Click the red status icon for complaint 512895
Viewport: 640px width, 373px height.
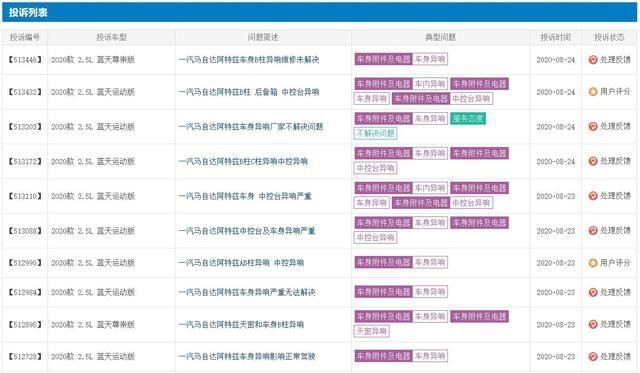pyautogui.click(x=593, y=324)
